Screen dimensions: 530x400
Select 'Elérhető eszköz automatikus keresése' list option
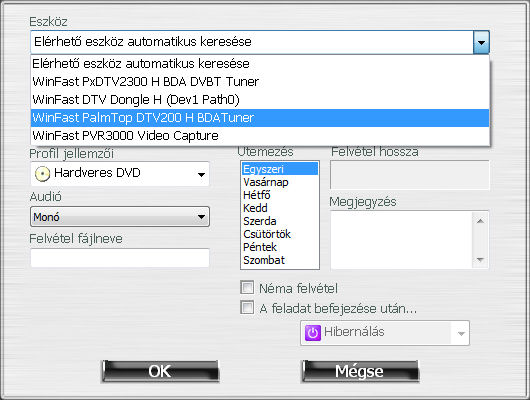click(x=260, y=64)
